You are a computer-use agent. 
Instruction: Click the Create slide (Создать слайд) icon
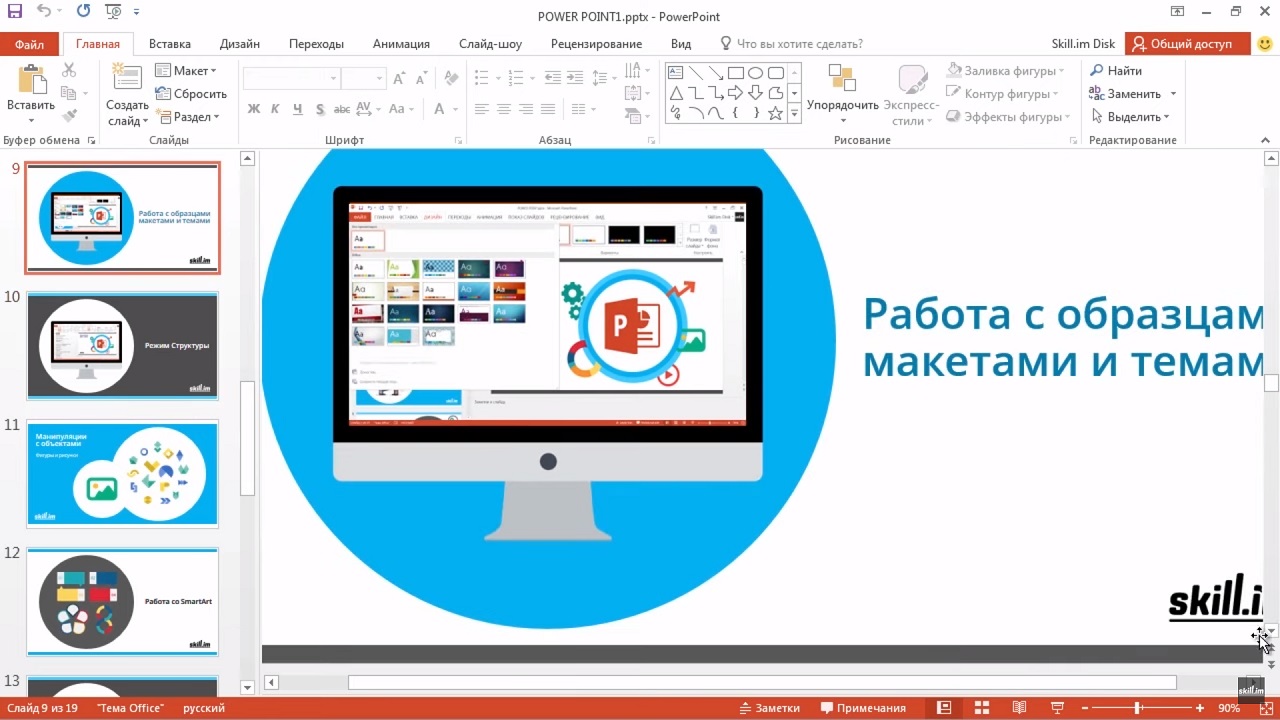click(x=127, y=82)
